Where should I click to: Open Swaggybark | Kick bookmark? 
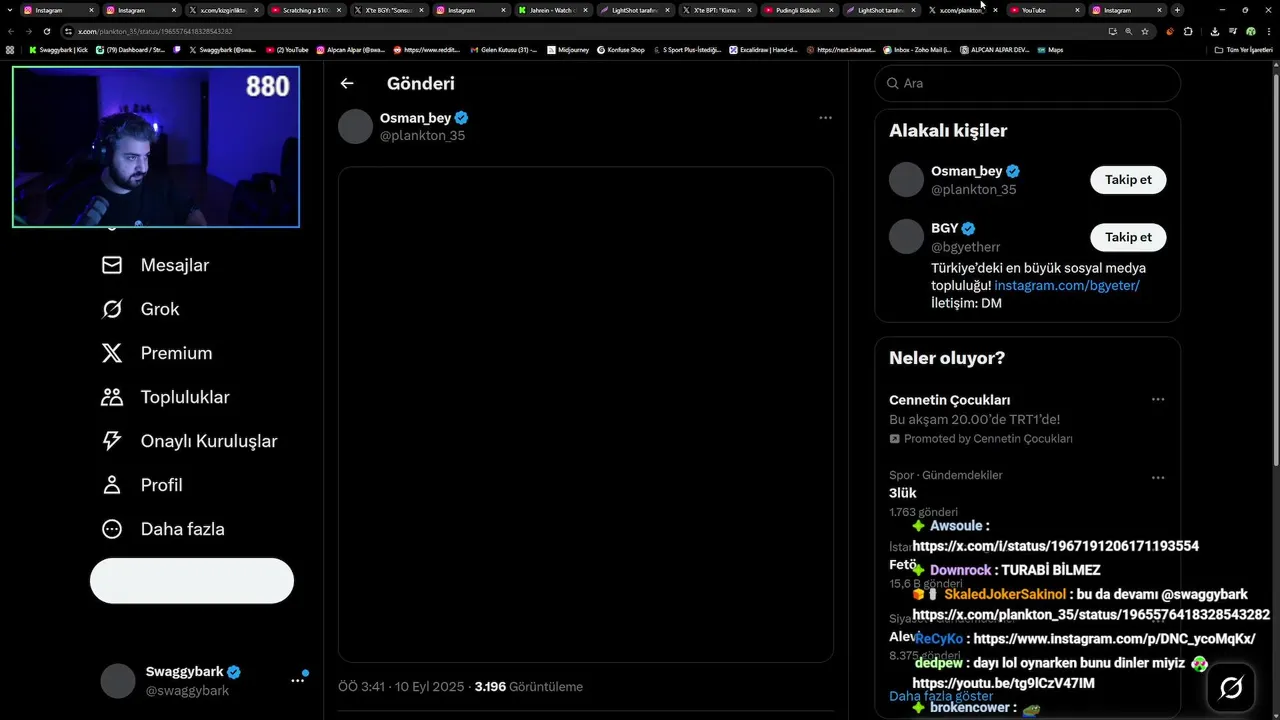(58, 49)
